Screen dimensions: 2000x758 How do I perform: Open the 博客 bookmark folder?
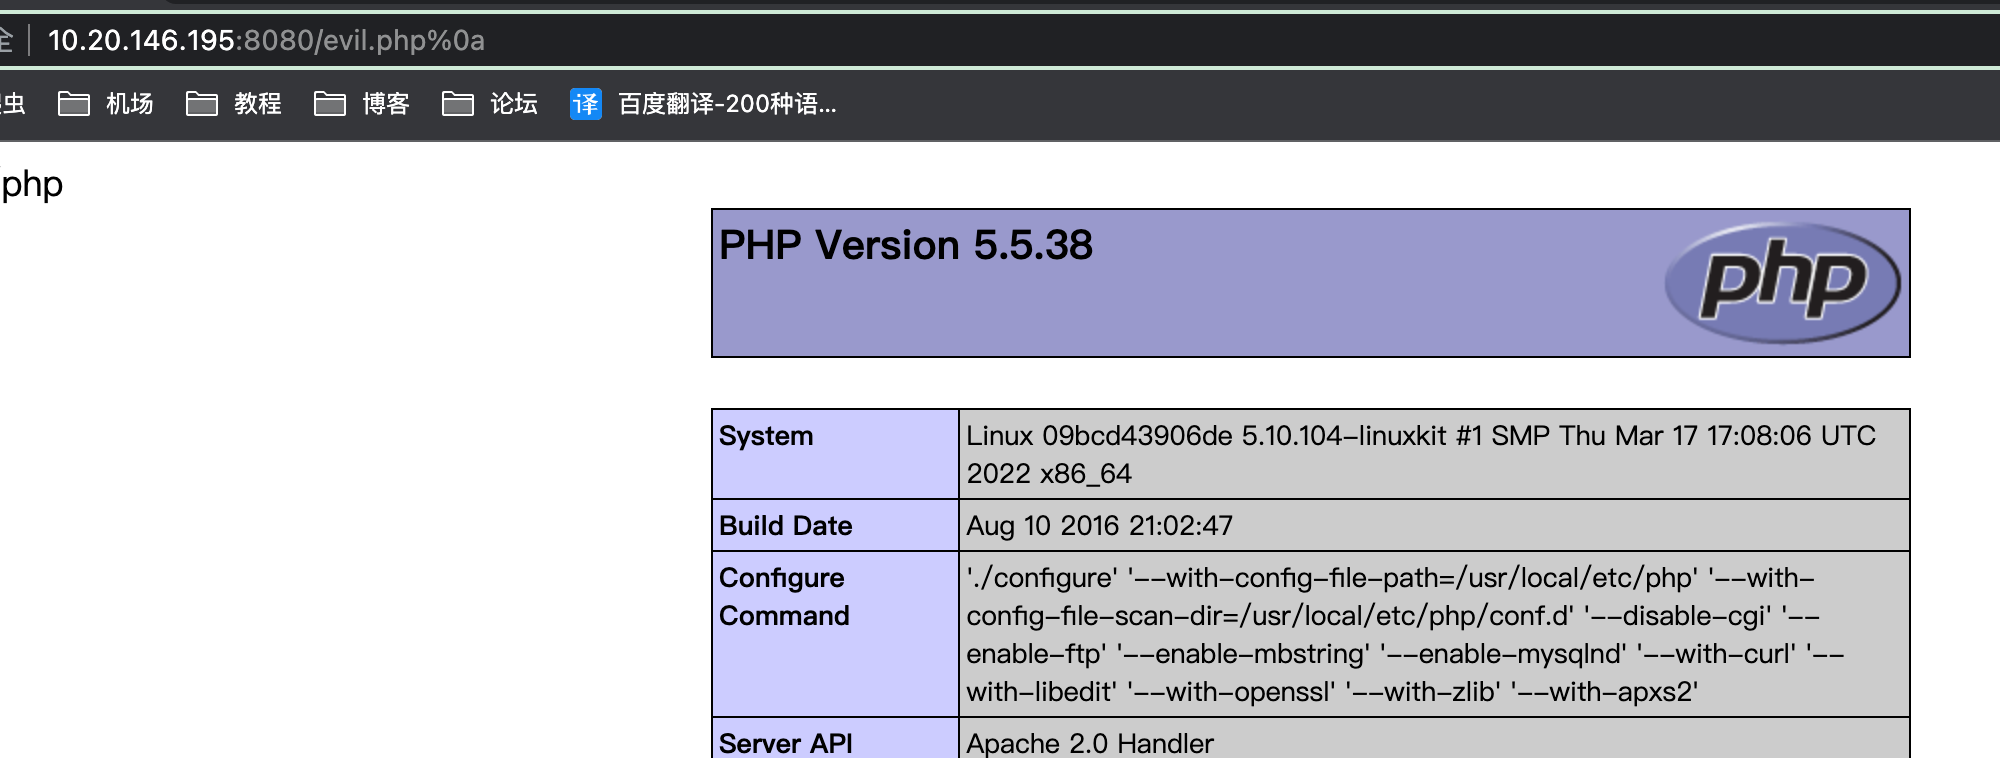[x=362, y=103]
